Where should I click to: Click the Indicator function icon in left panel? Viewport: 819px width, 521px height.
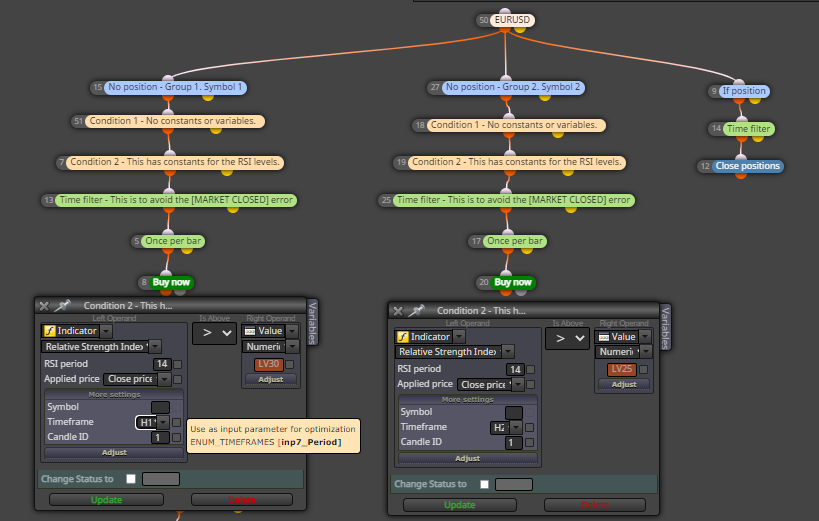(50, 331)
